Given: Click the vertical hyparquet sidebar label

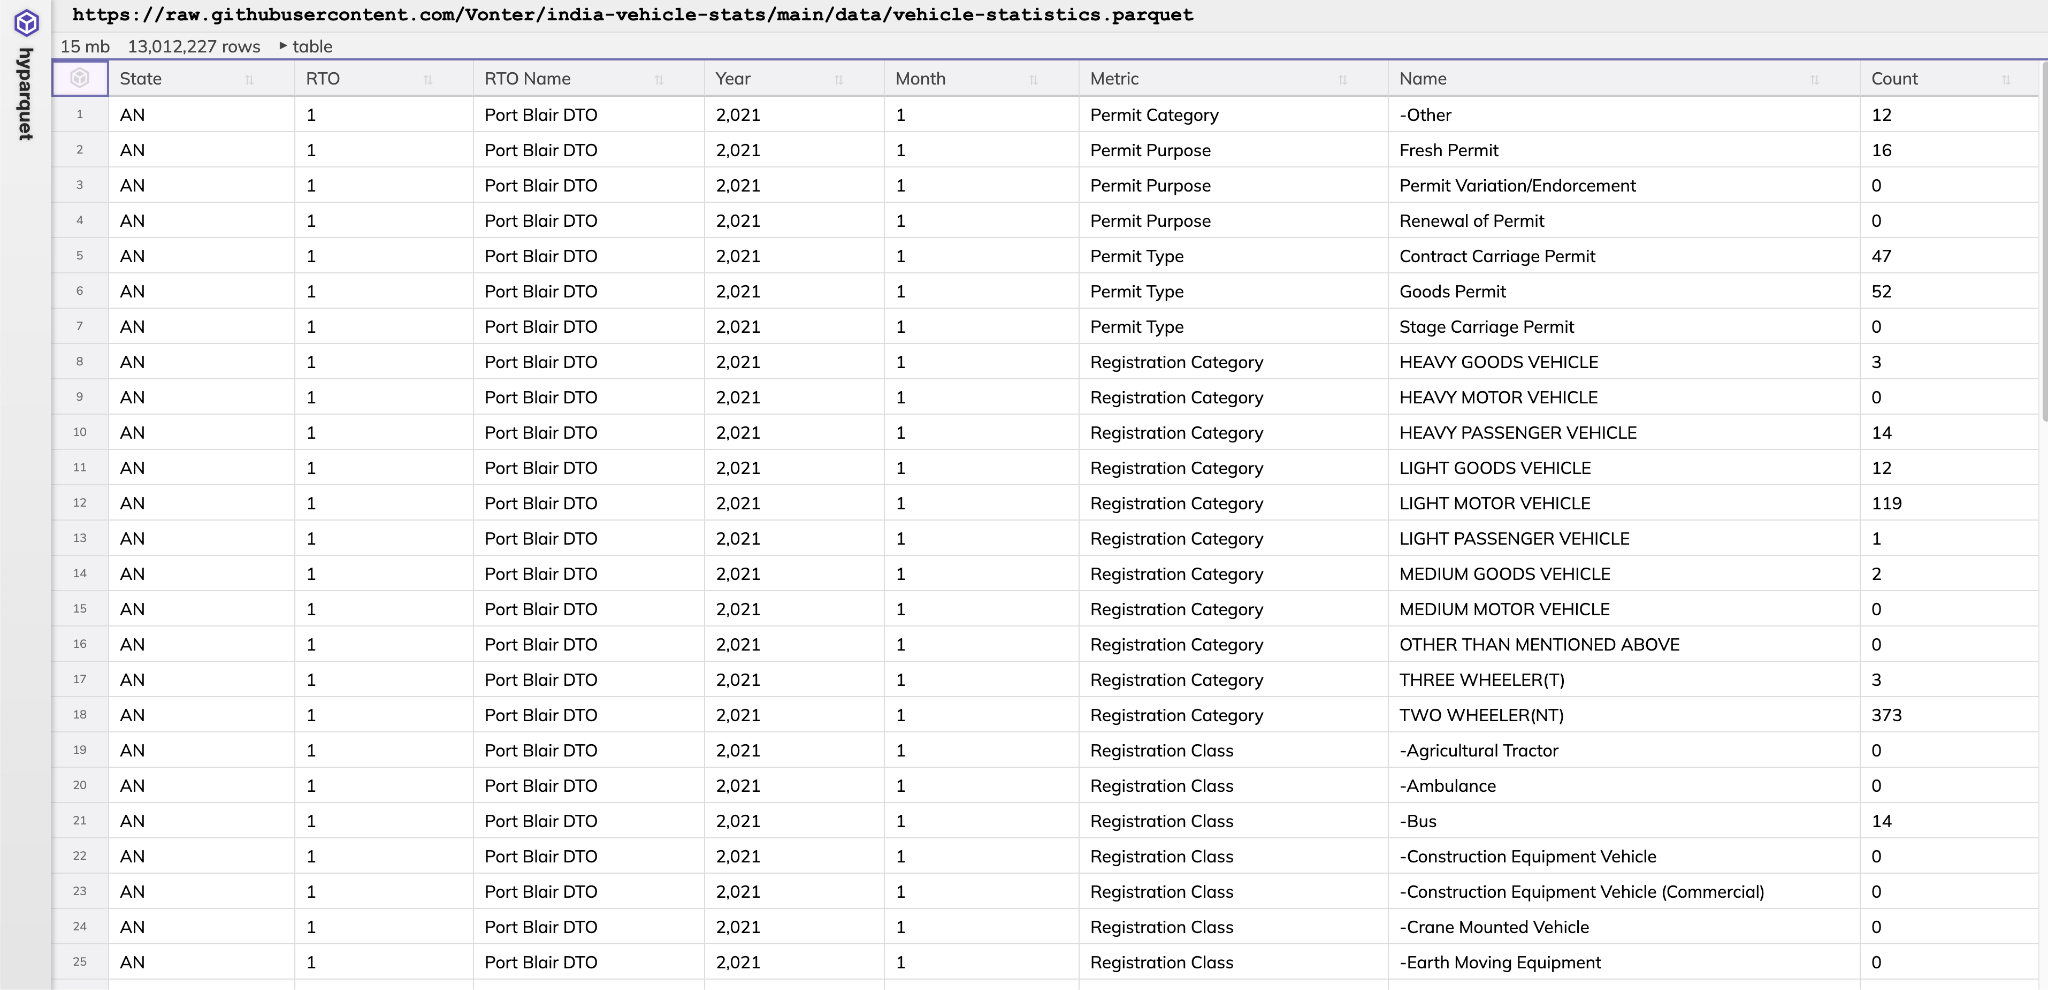Looking at the screenshot, I should pyautogui.click(x=26, y=94).
